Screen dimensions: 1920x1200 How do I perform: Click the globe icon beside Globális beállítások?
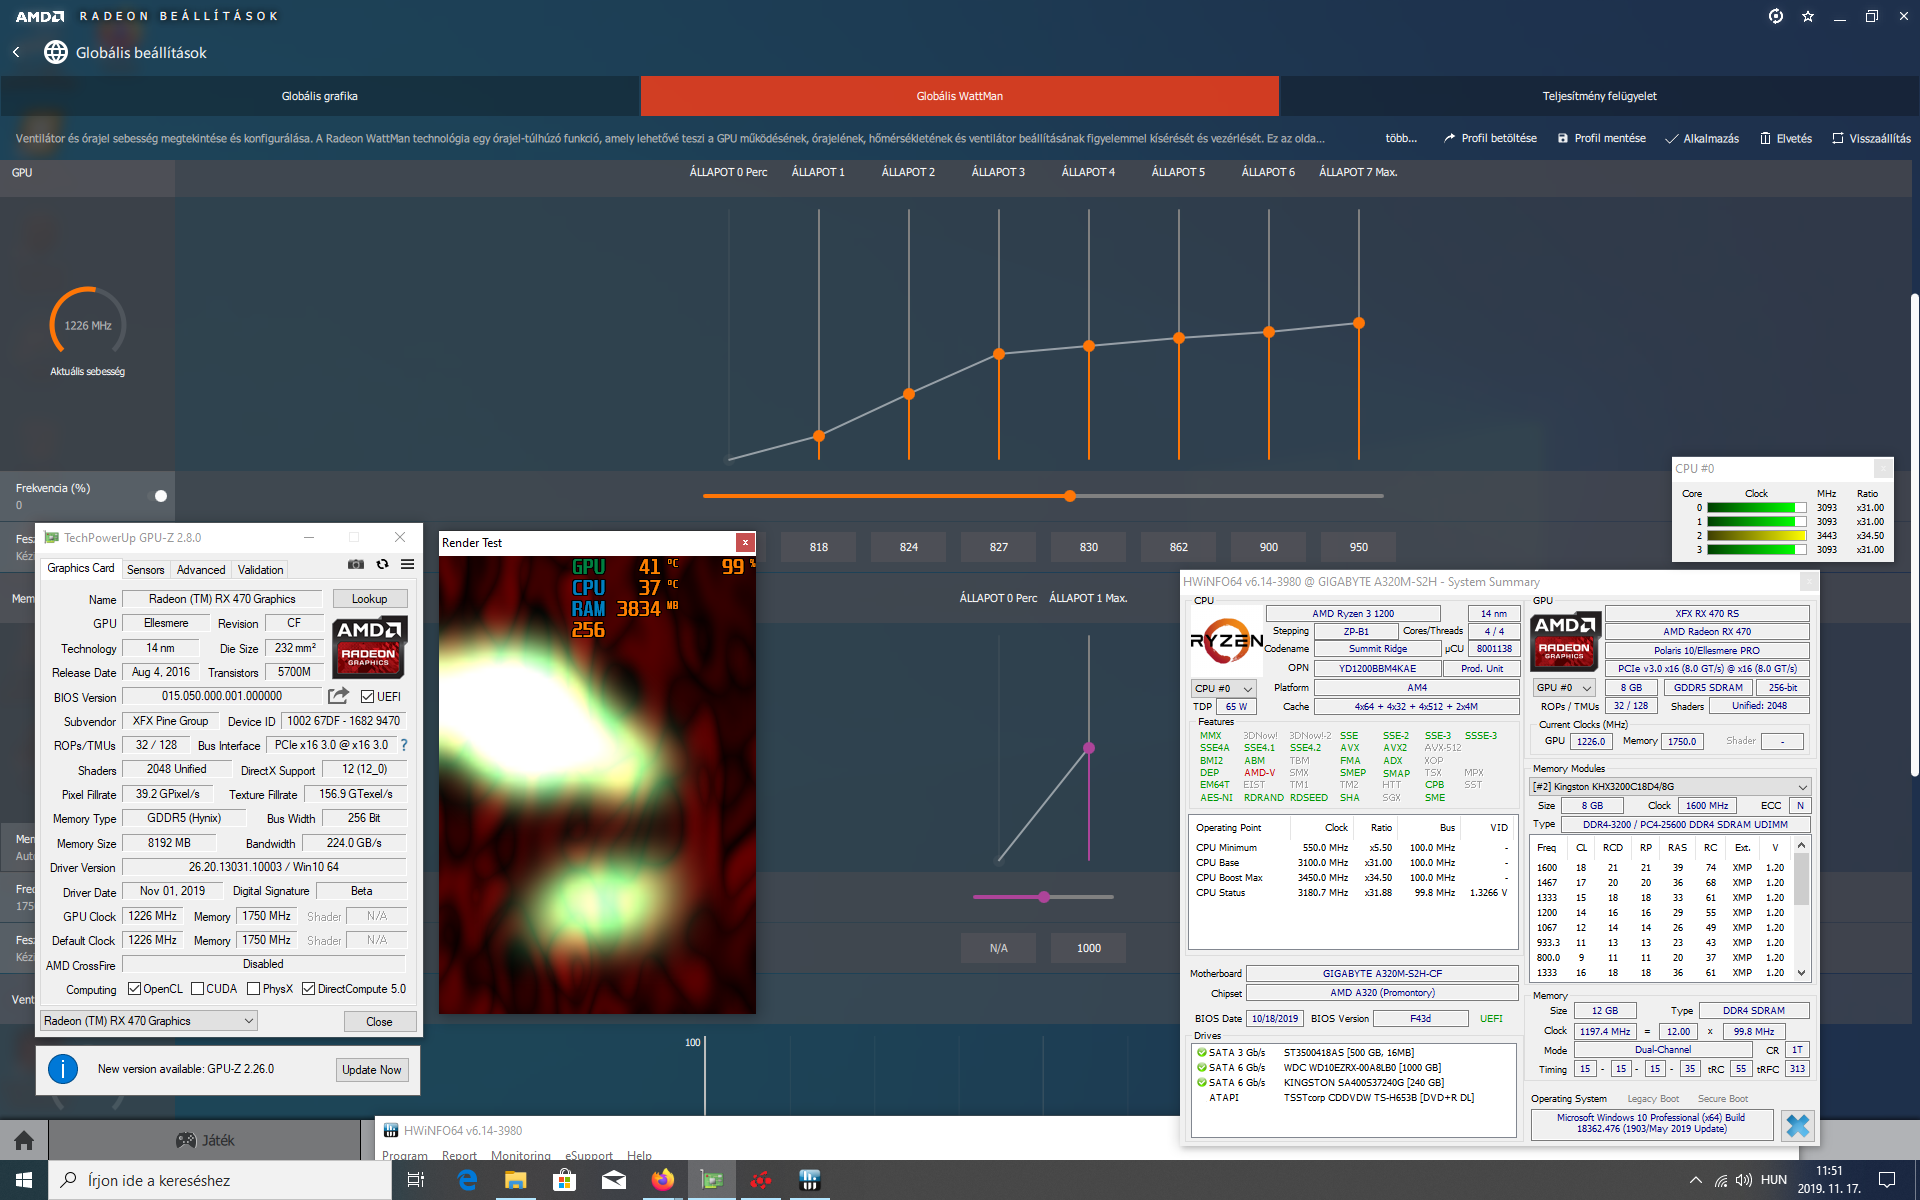point(56,52)
